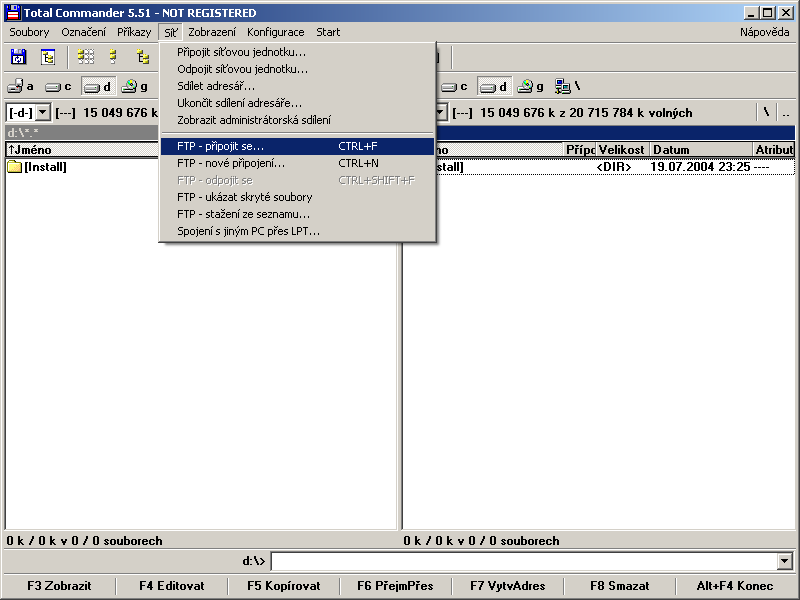Screen dimensions: 800x600
Task: Click the reread source floppy toolbar icon
Action: pos(18,57)
